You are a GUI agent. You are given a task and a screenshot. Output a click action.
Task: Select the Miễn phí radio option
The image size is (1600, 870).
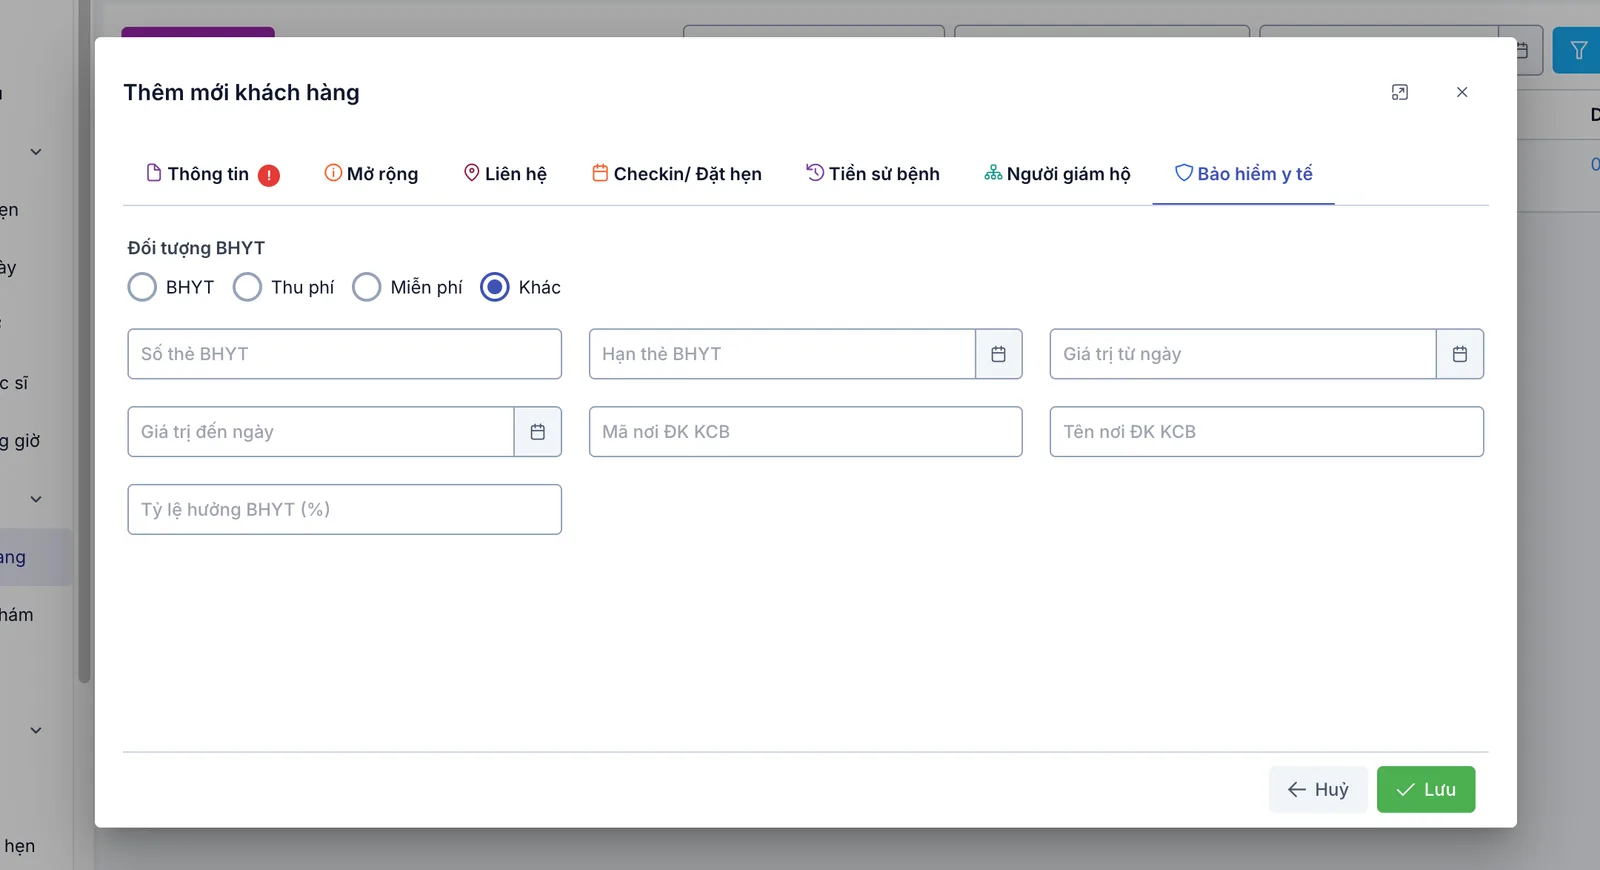pos(367,287)
